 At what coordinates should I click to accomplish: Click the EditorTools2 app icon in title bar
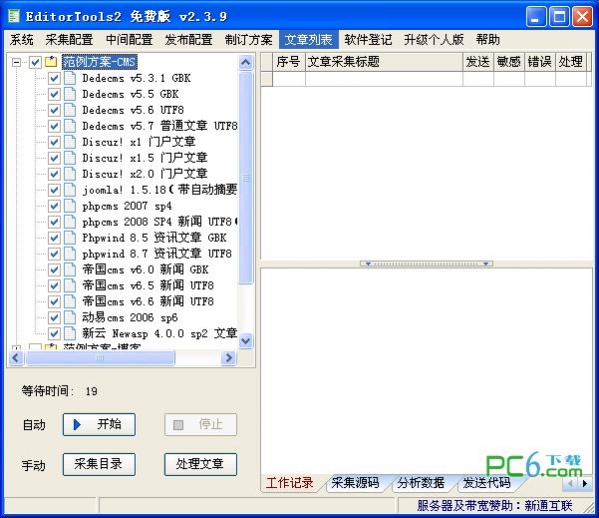(x=14, y=16)
